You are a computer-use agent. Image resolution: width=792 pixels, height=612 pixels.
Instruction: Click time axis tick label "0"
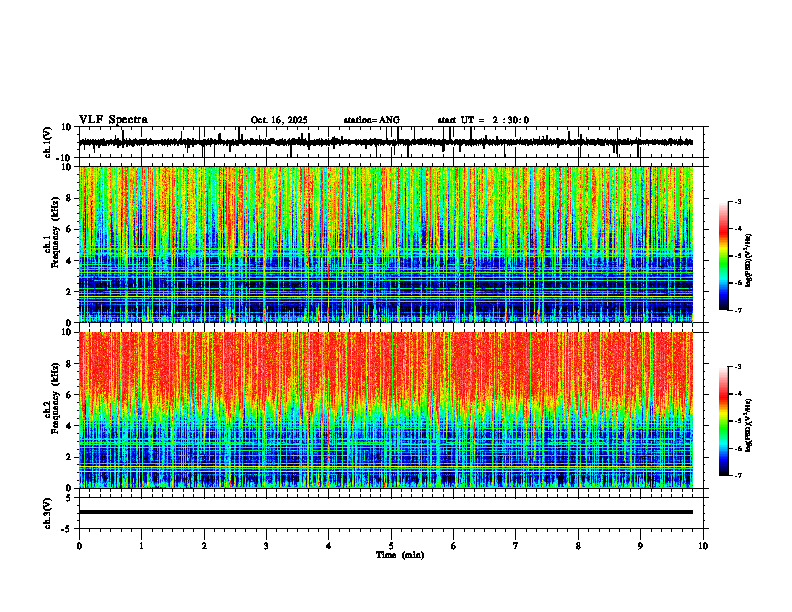(x=79, y=546)
